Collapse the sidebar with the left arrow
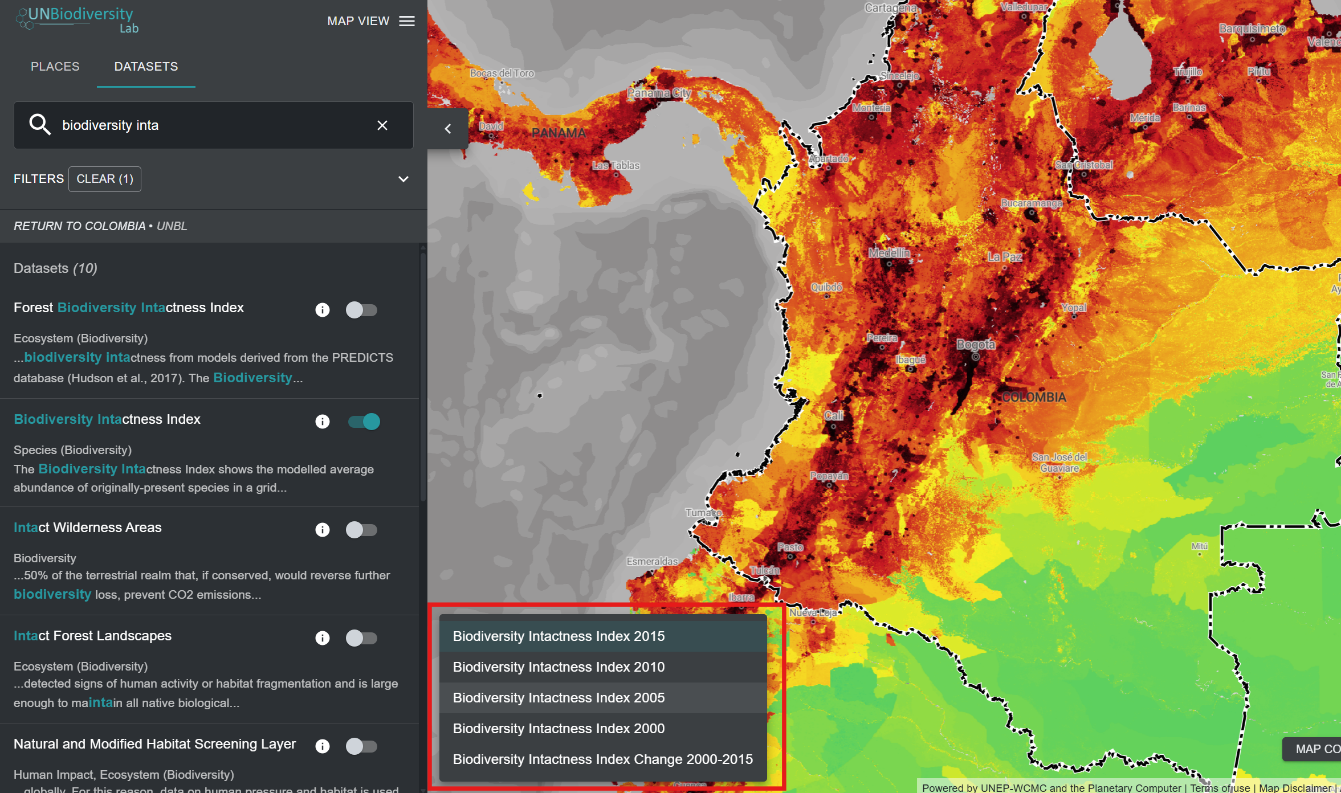 pos(448,128)
